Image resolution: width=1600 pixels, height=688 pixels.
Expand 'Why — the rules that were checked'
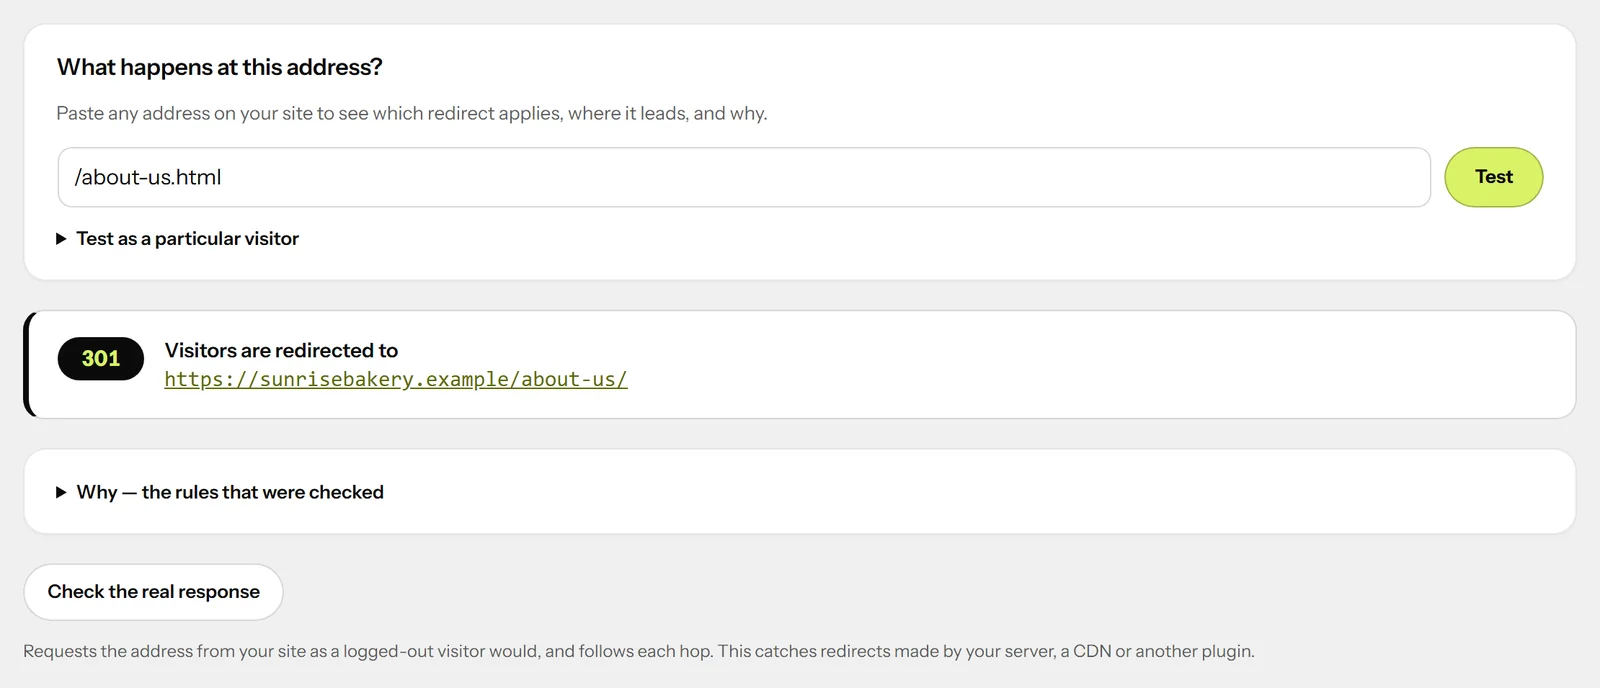pos(220,492)
